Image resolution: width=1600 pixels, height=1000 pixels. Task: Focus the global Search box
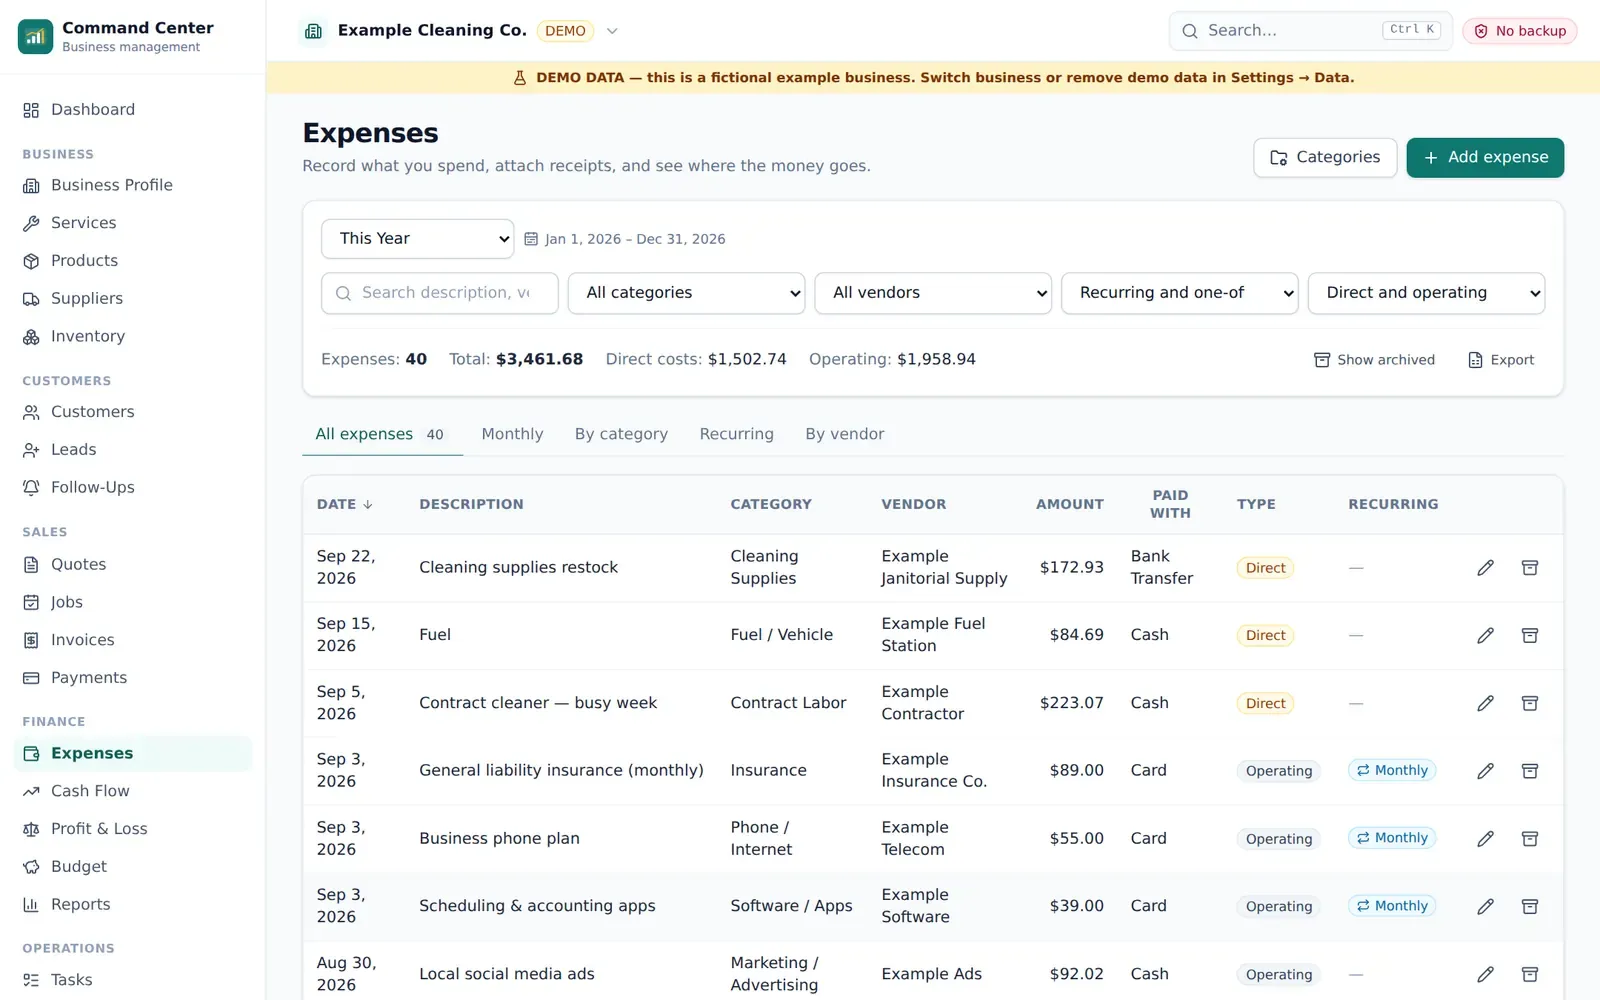pos(1310,31)
